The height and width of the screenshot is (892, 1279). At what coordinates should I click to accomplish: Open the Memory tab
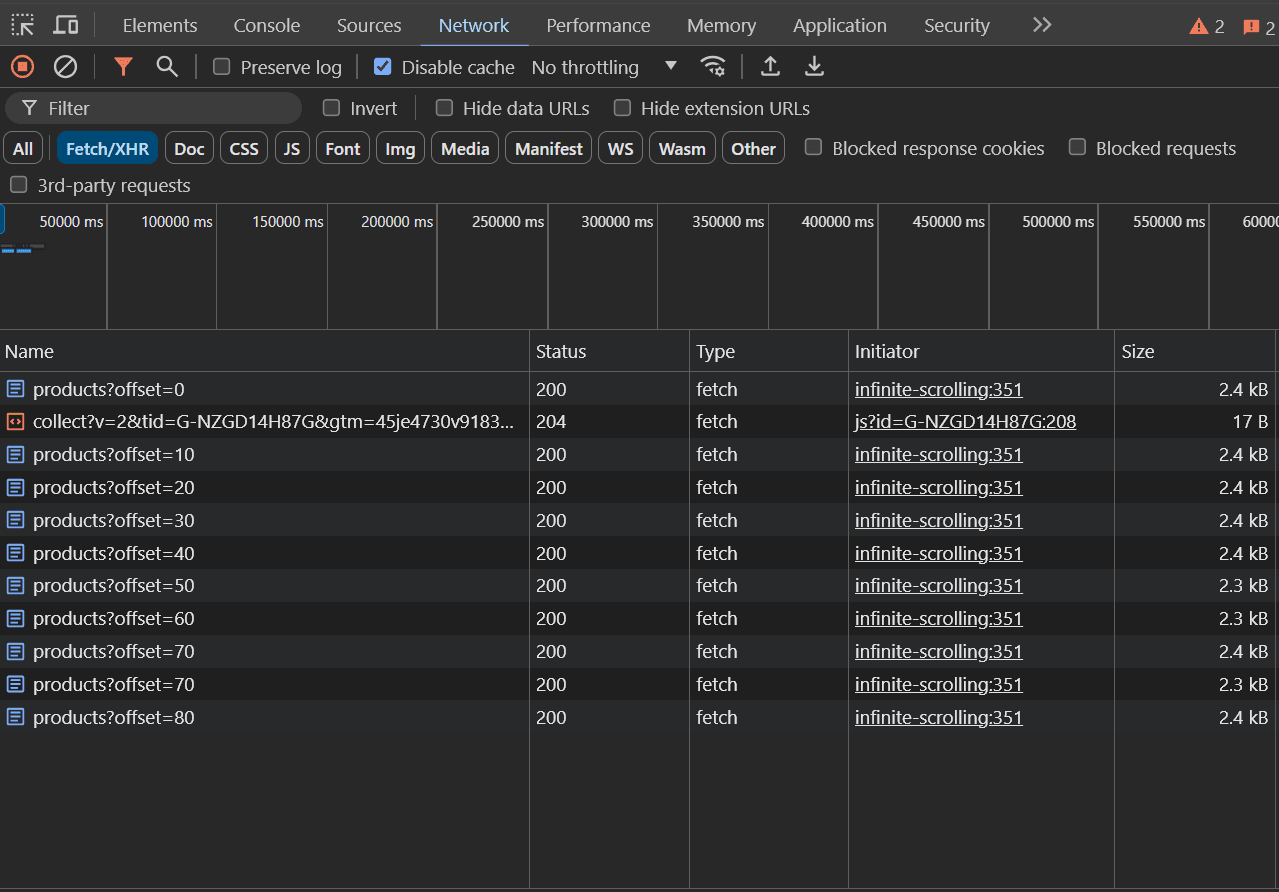tap(721, 26)
